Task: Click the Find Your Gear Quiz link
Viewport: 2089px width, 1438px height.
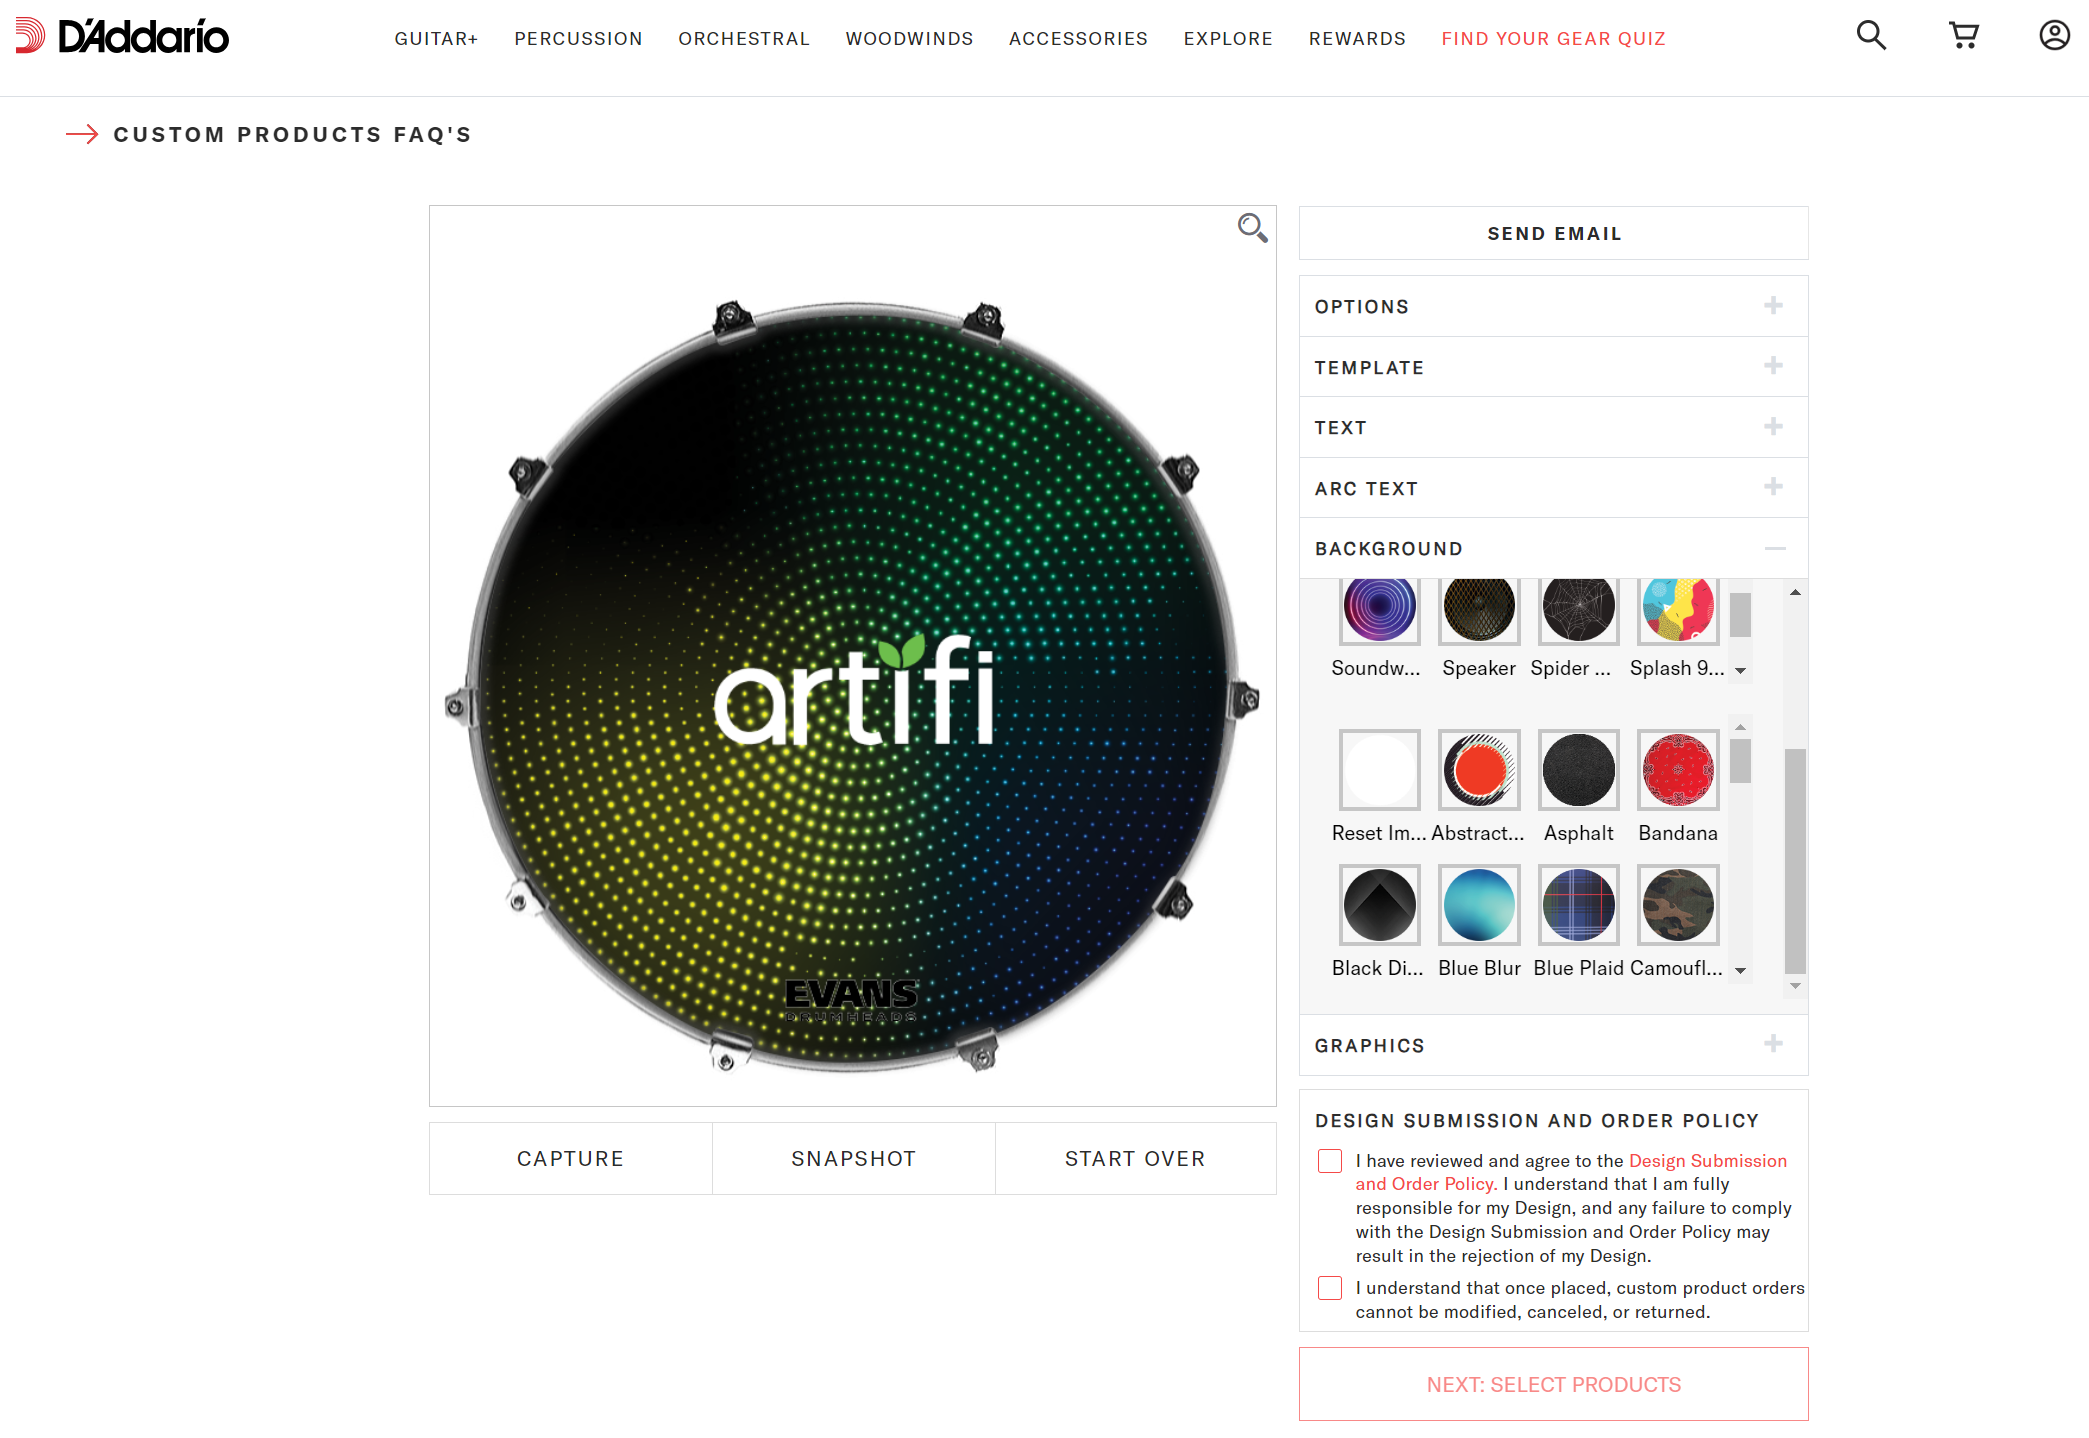Action: click(1553, 38)
